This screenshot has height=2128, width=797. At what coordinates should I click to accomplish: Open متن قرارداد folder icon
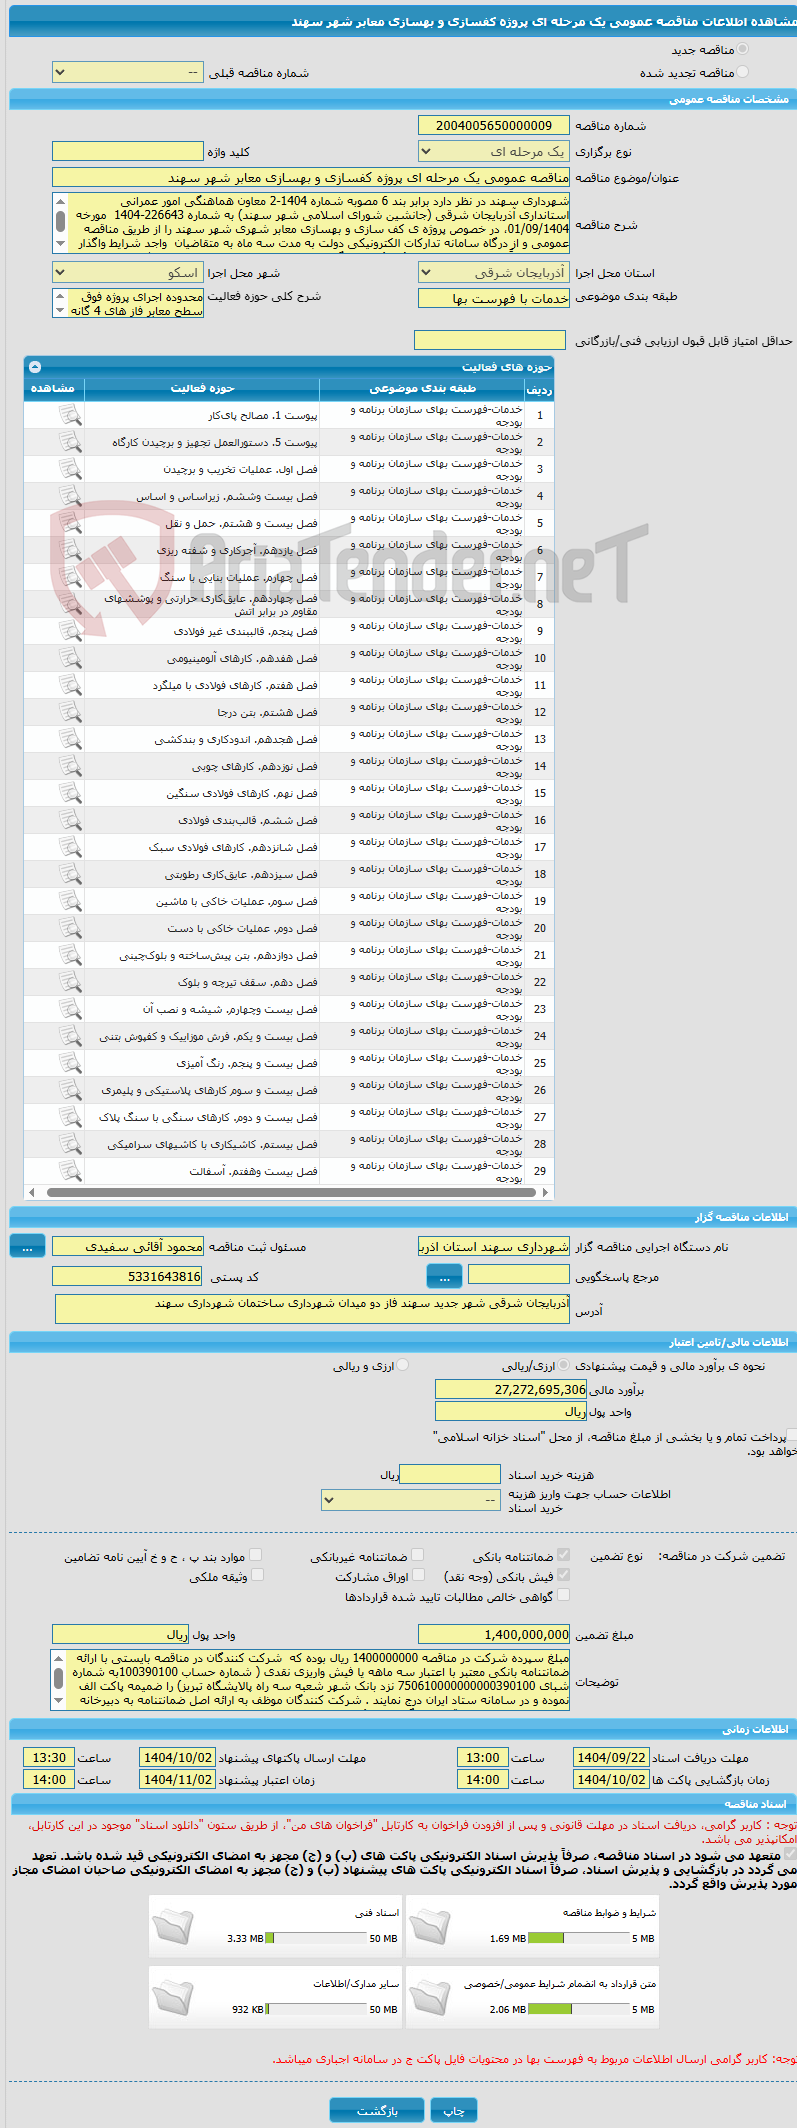(x=430, y=1997)
